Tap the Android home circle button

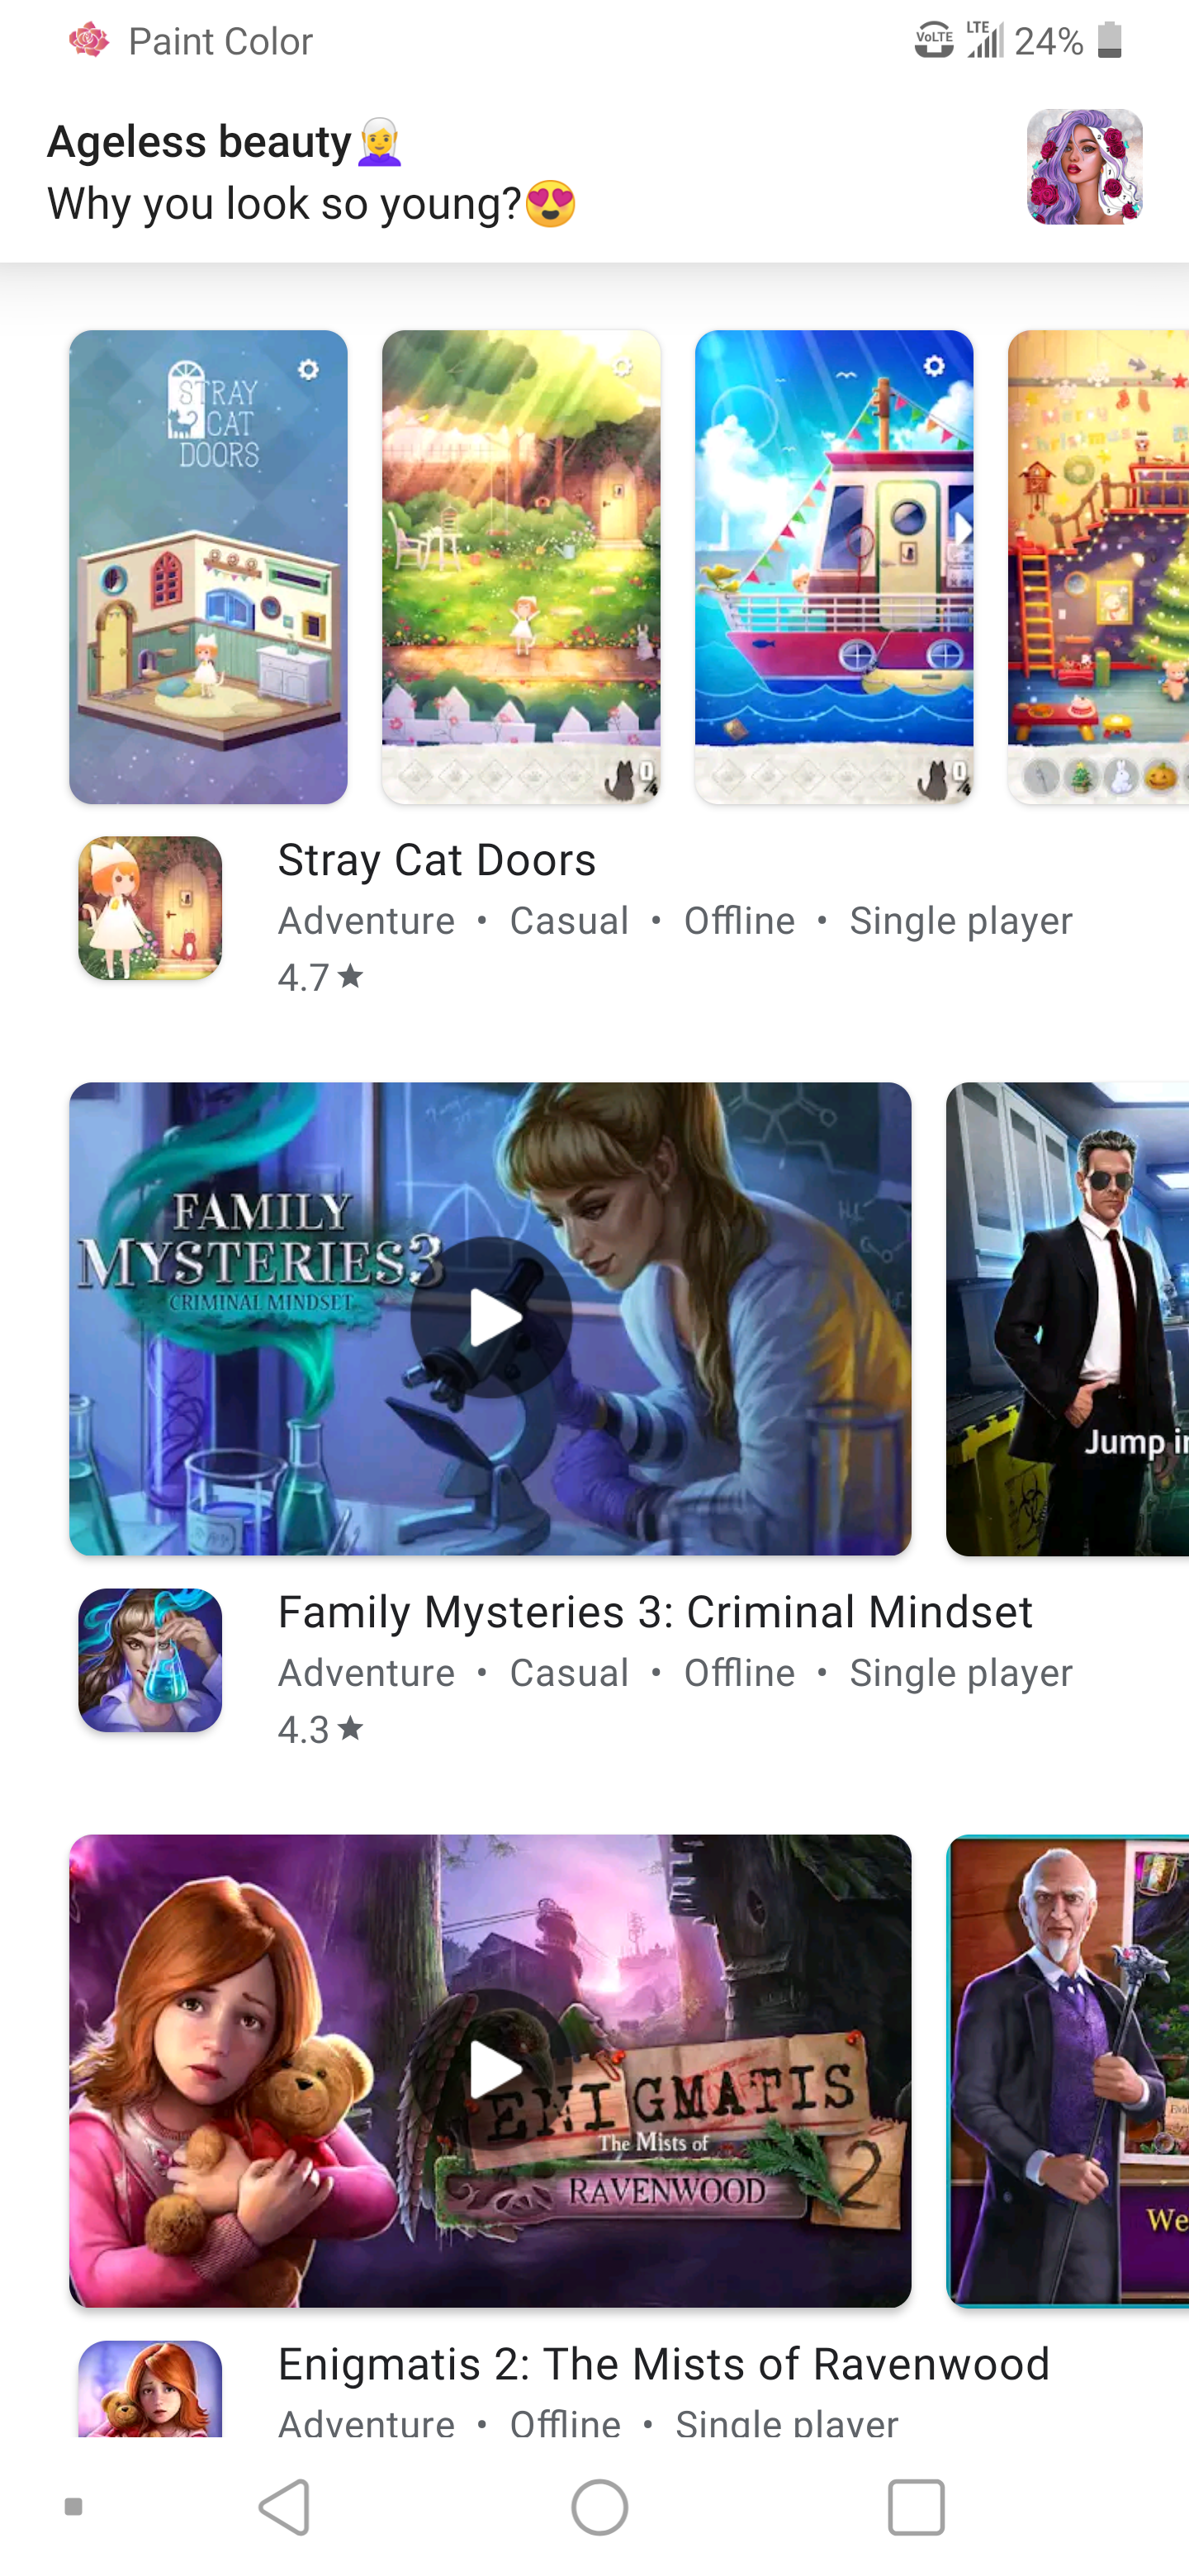tap(599, 2507)
